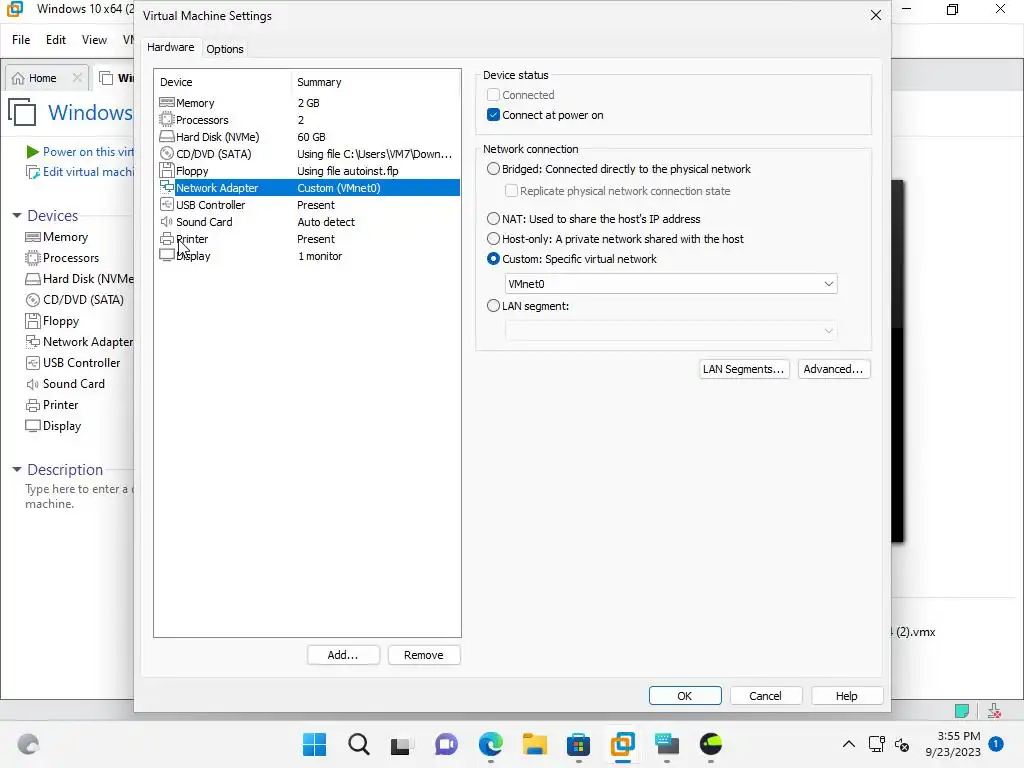
Task: Select the Hard Disk (NVMe) icon in settings list
Action: click(x=167, y=136)
